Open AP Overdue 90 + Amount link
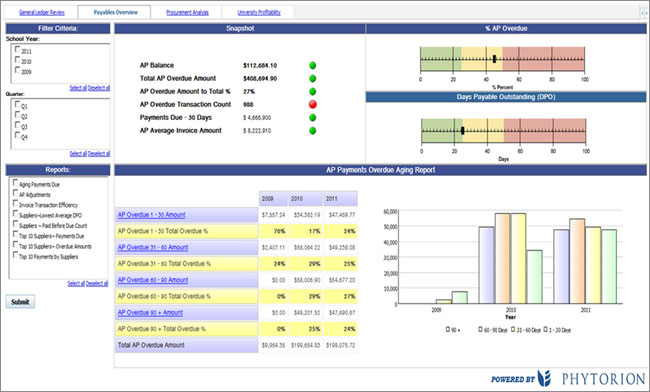This screenshot has width=650, height=392. 150,313
